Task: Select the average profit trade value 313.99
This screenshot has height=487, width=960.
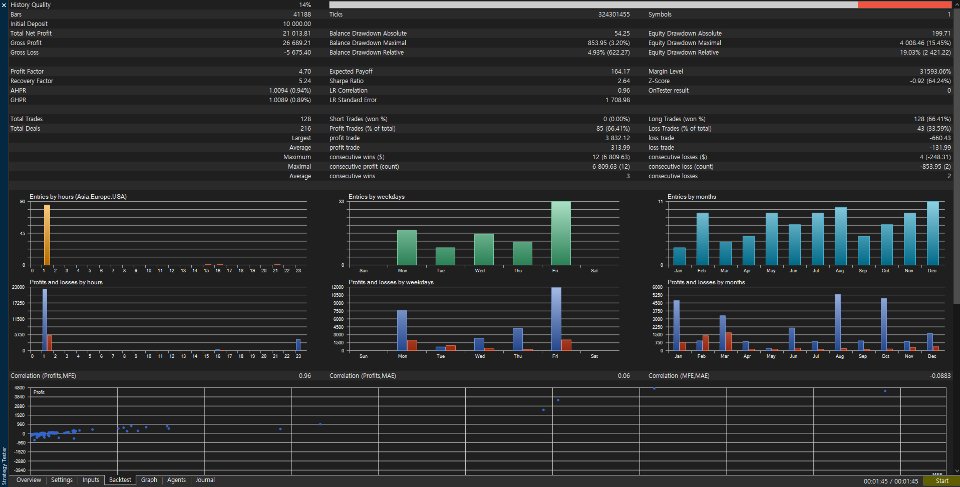Action: coord(620,148)
